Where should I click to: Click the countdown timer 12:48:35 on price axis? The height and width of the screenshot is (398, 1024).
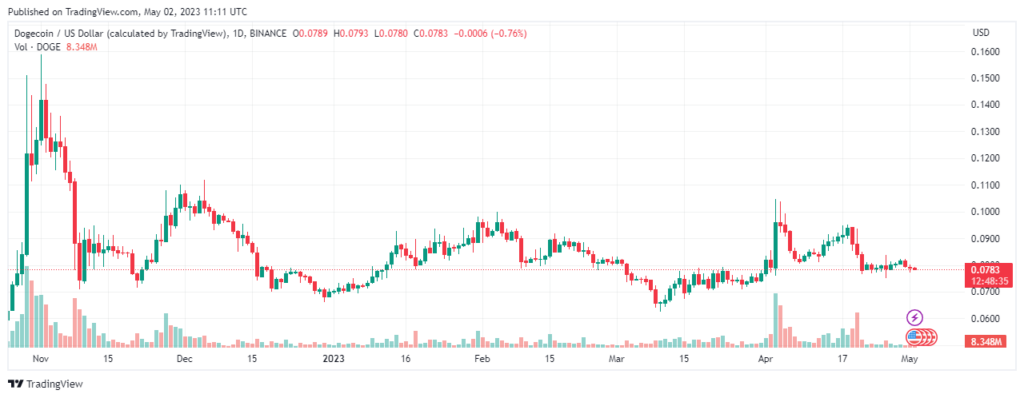tap(988, 281)
